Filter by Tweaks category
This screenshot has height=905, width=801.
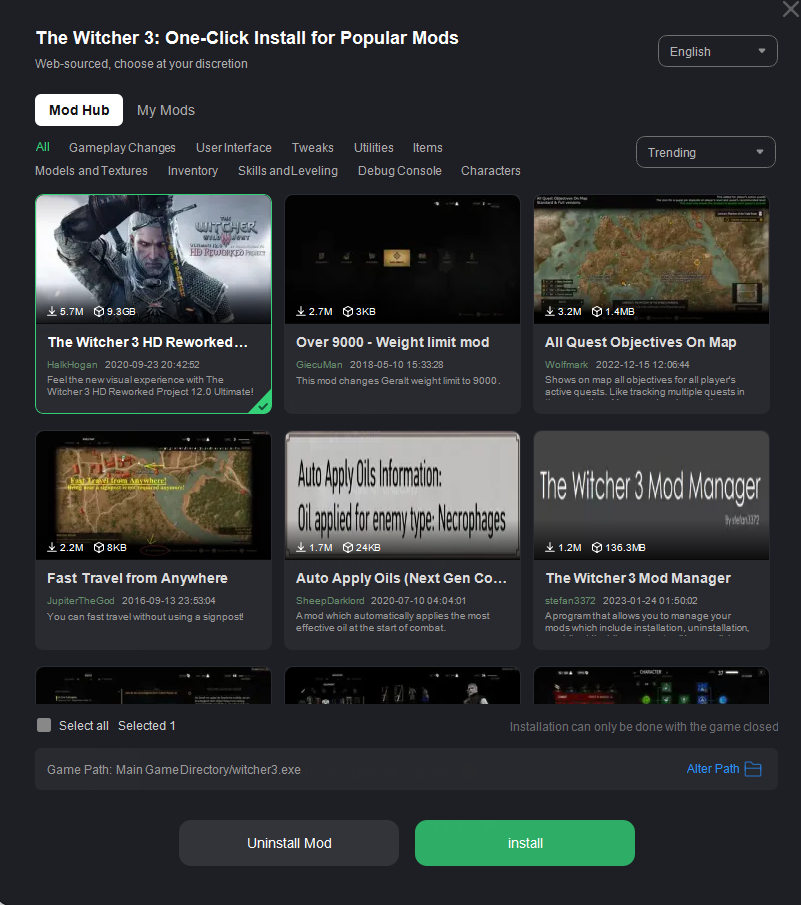point(313,148)
